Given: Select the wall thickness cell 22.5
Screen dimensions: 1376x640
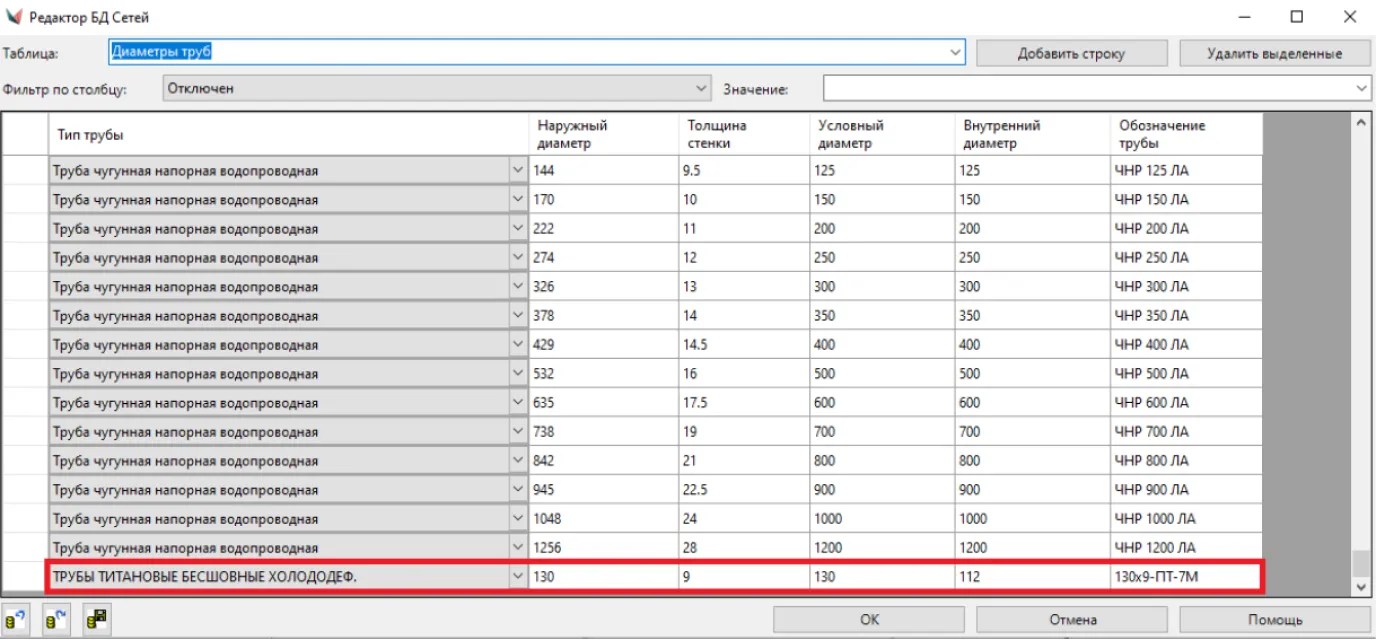Looking at the screenshot, I should click(x=745, y=489).
